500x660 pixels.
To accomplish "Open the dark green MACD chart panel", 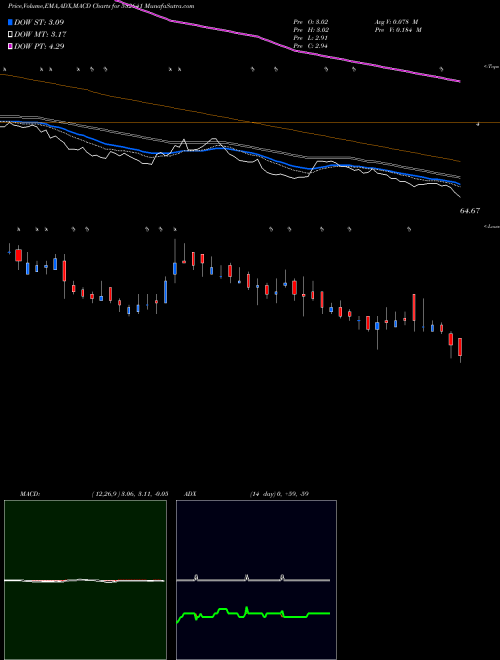I will click(85, 580).
